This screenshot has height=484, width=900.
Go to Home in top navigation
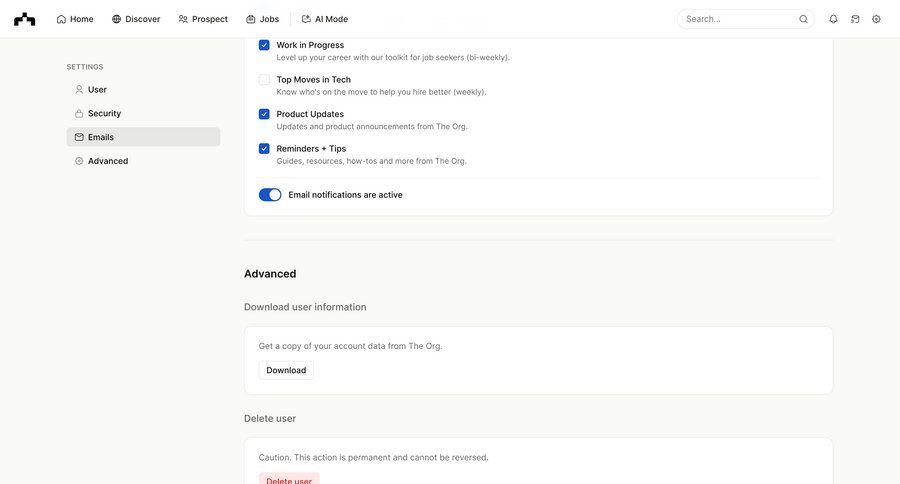coord(75,19)
